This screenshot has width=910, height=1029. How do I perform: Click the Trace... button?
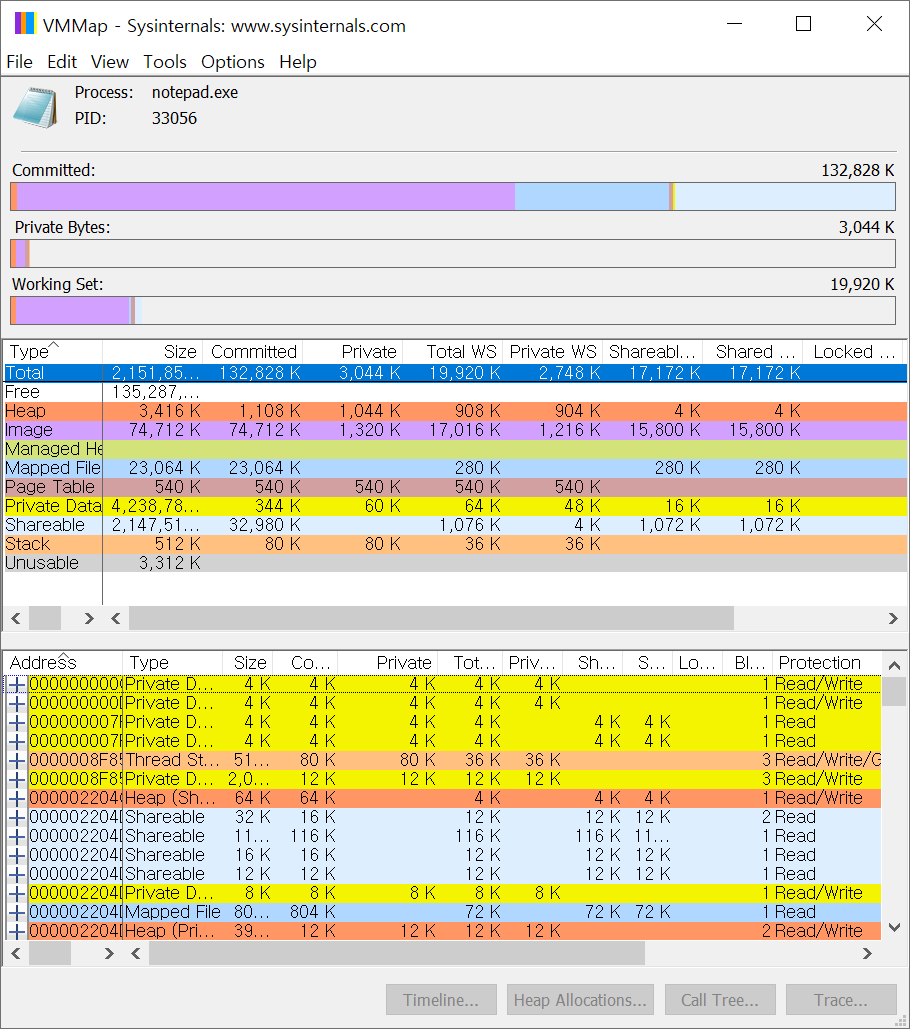(841, 999)
